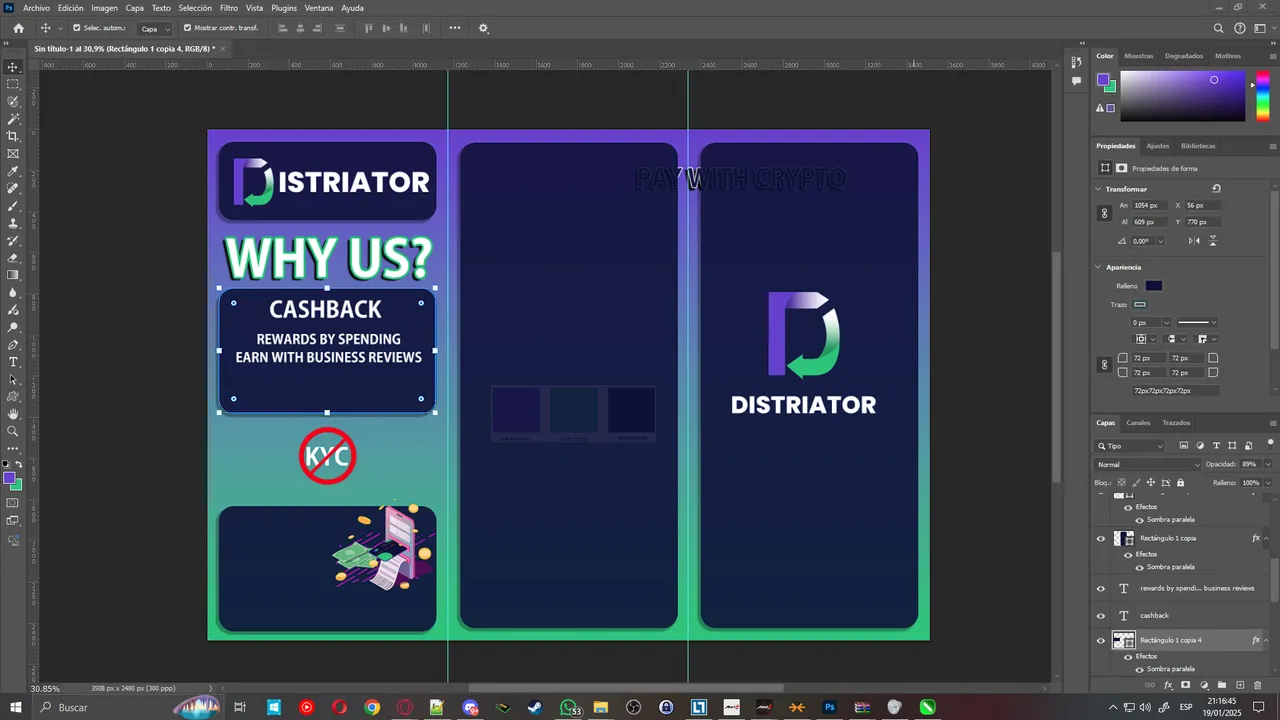Switch to the Bibliotecas tab
The width and height of the screenshot is (1280, 720).
coord(1198,146)
